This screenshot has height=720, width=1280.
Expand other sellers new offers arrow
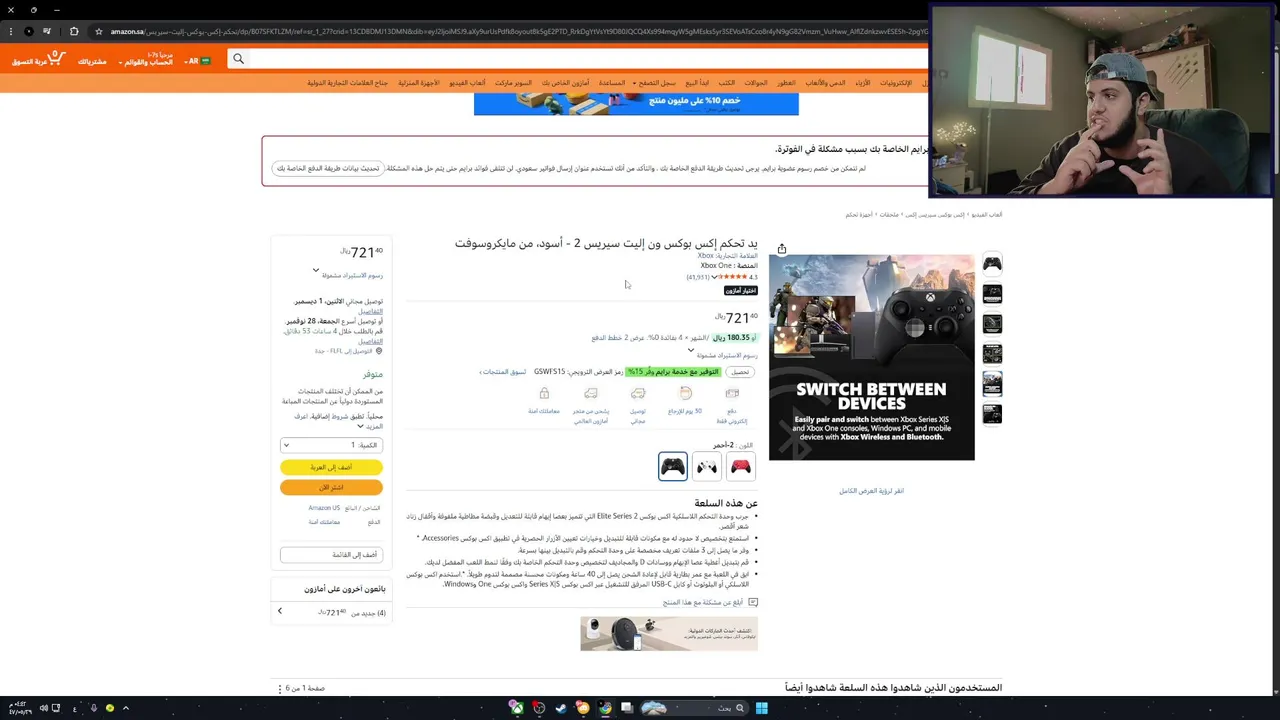[279, 611]
